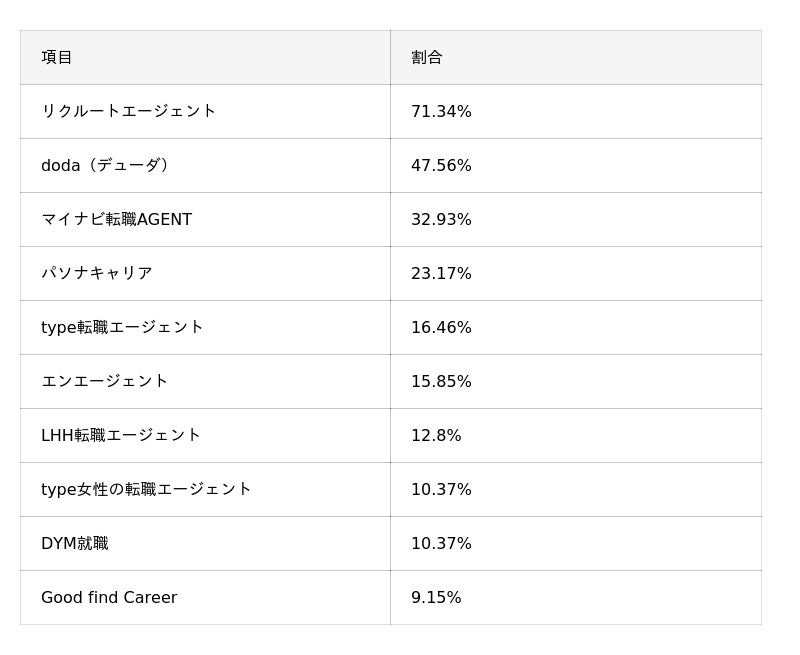Click the 47.56% percentage cell
The height and width of the screenshot is (655, 800).
[441, 165]
